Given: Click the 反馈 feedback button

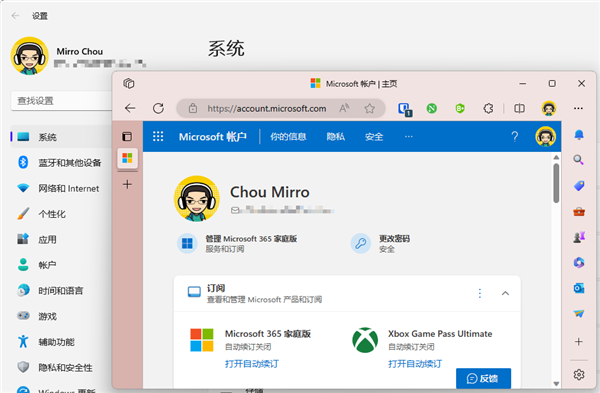Looking at the screenshot, I should (483, 378).
